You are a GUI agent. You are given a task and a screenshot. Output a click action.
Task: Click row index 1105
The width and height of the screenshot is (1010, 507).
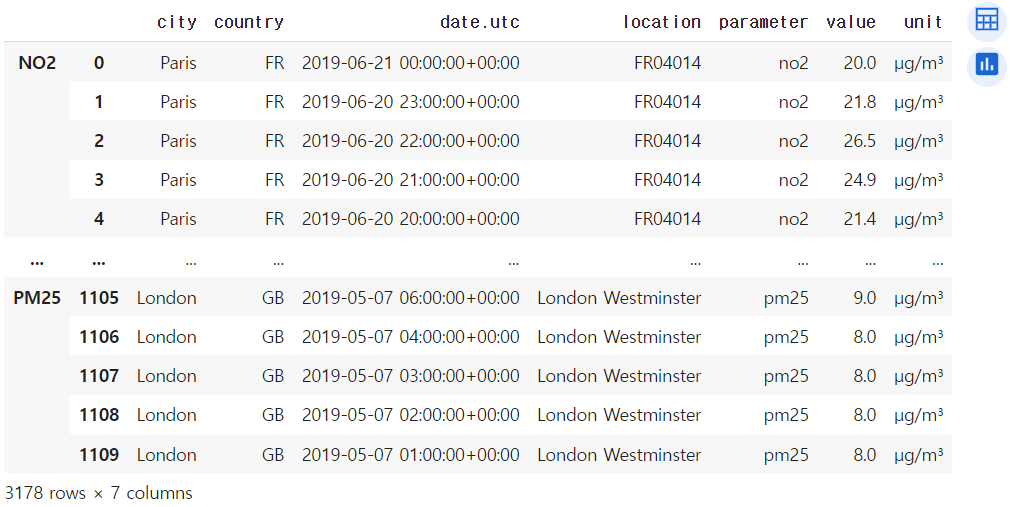(99, 298)
